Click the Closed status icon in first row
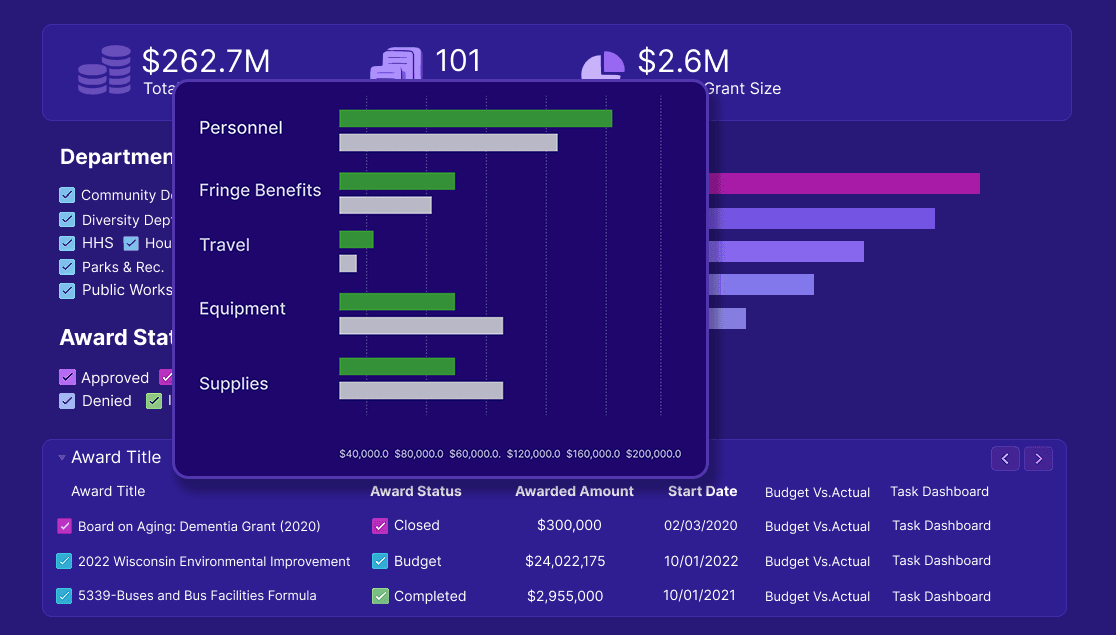 point(380,526)
